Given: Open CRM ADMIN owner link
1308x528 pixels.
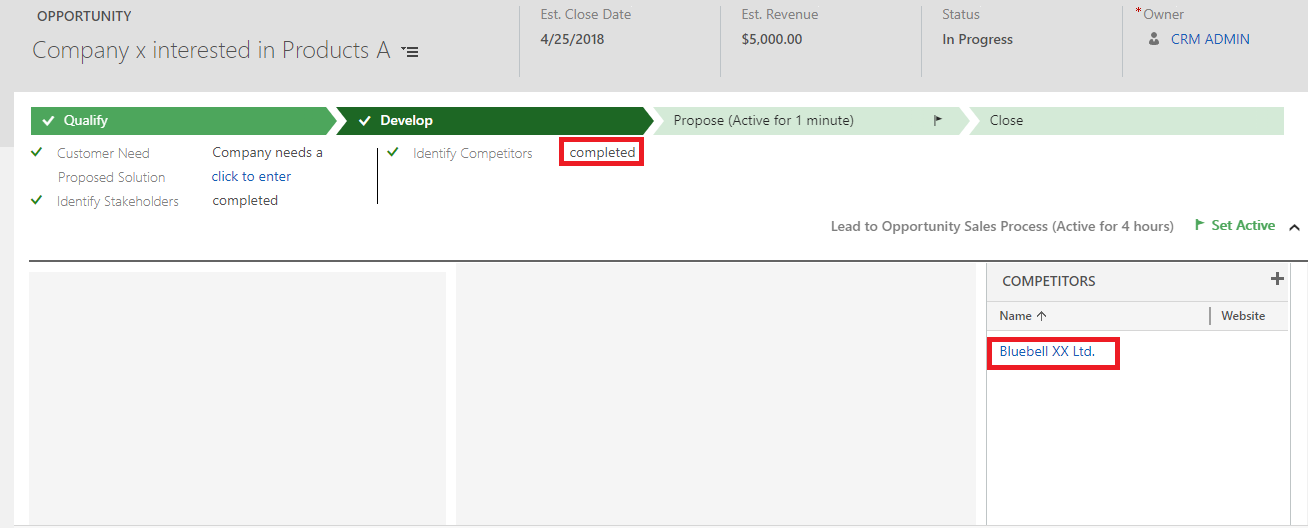Looking at the screenshot, I should coord(1210,39).
